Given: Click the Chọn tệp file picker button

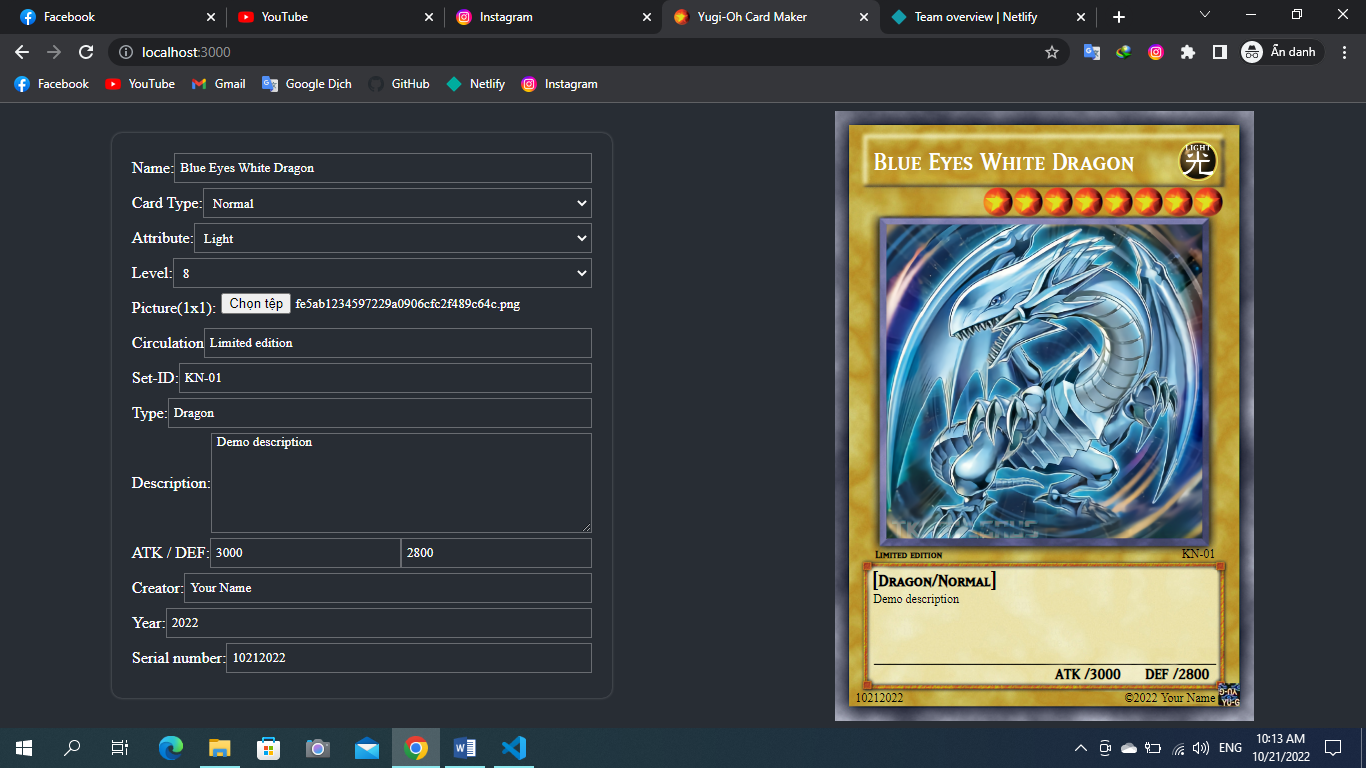Looking at the screenshot, I should [x=255, y=303].
